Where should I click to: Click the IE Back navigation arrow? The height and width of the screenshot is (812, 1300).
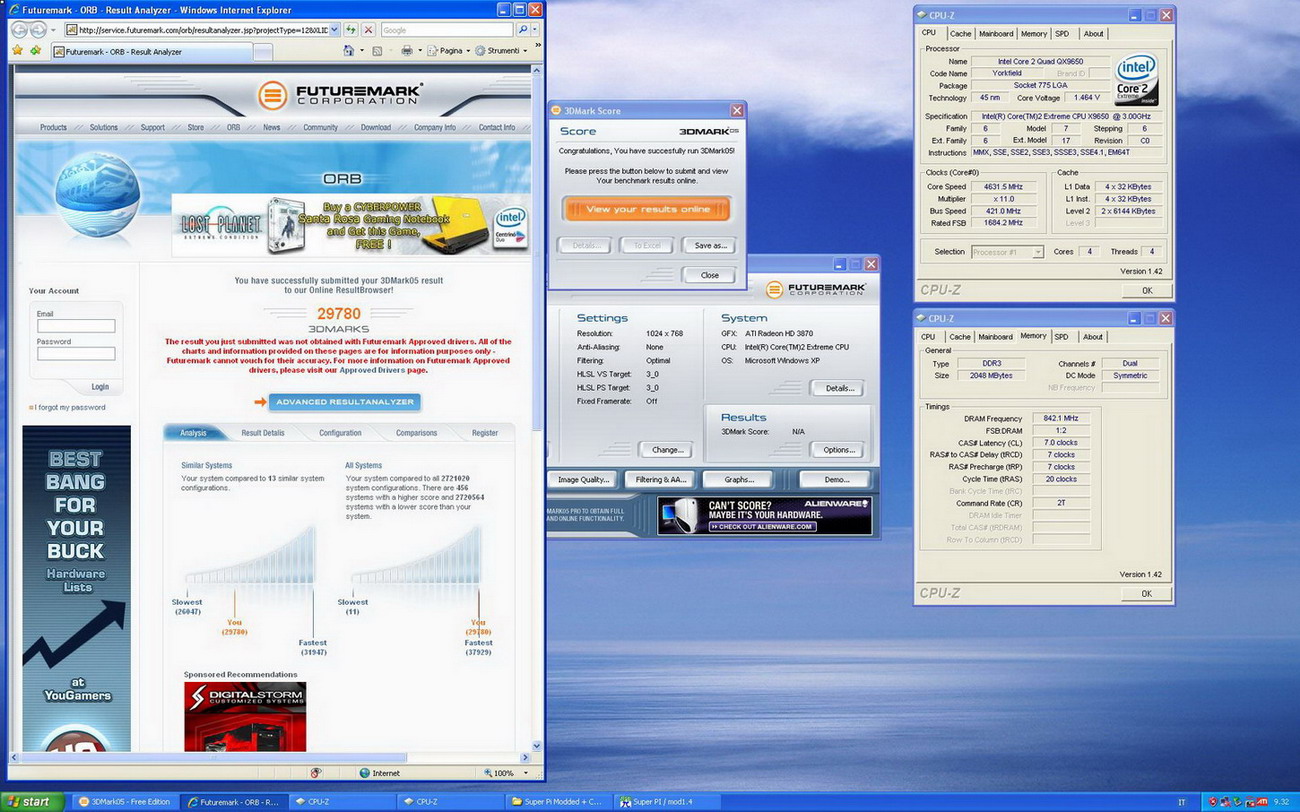[19, 30]
